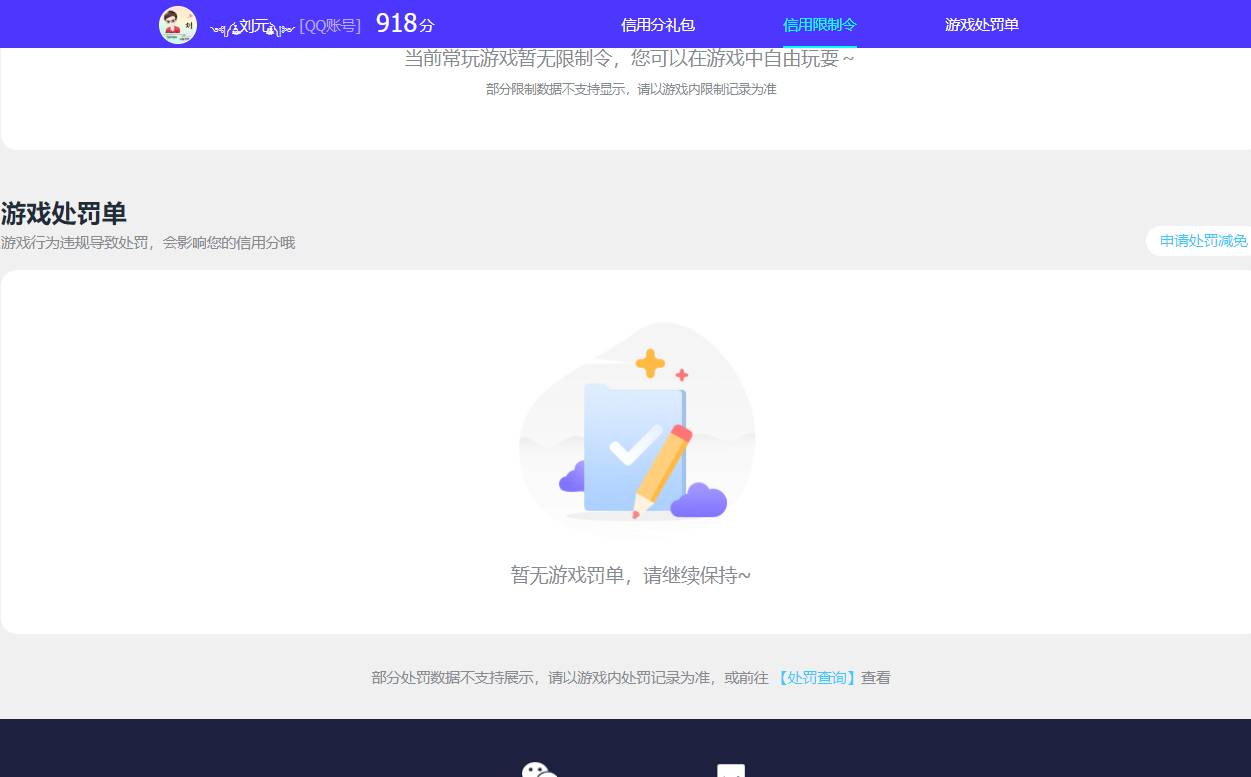Screen dimensions: 1251x777
Task: Click the WeChat icon in the footer
Action: coord(538,770)
